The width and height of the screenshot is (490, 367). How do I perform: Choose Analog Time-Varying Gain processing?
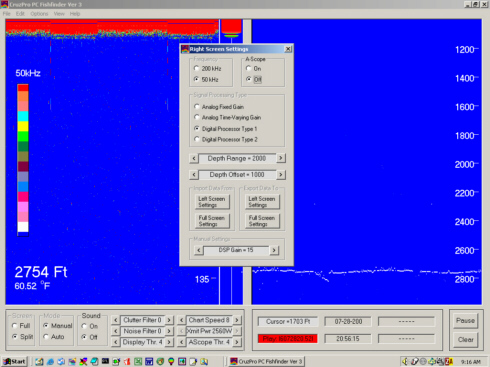coord(227,117)
